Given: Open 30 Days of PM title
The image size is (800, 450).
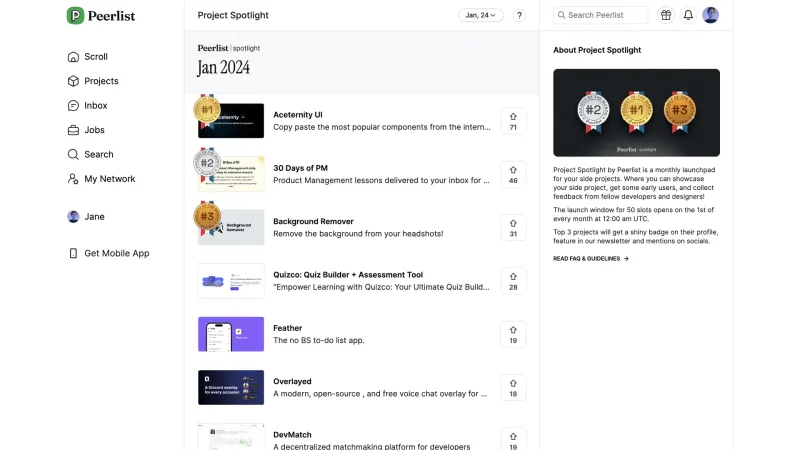Looking at the screenshot, I should tap(301, 168).
